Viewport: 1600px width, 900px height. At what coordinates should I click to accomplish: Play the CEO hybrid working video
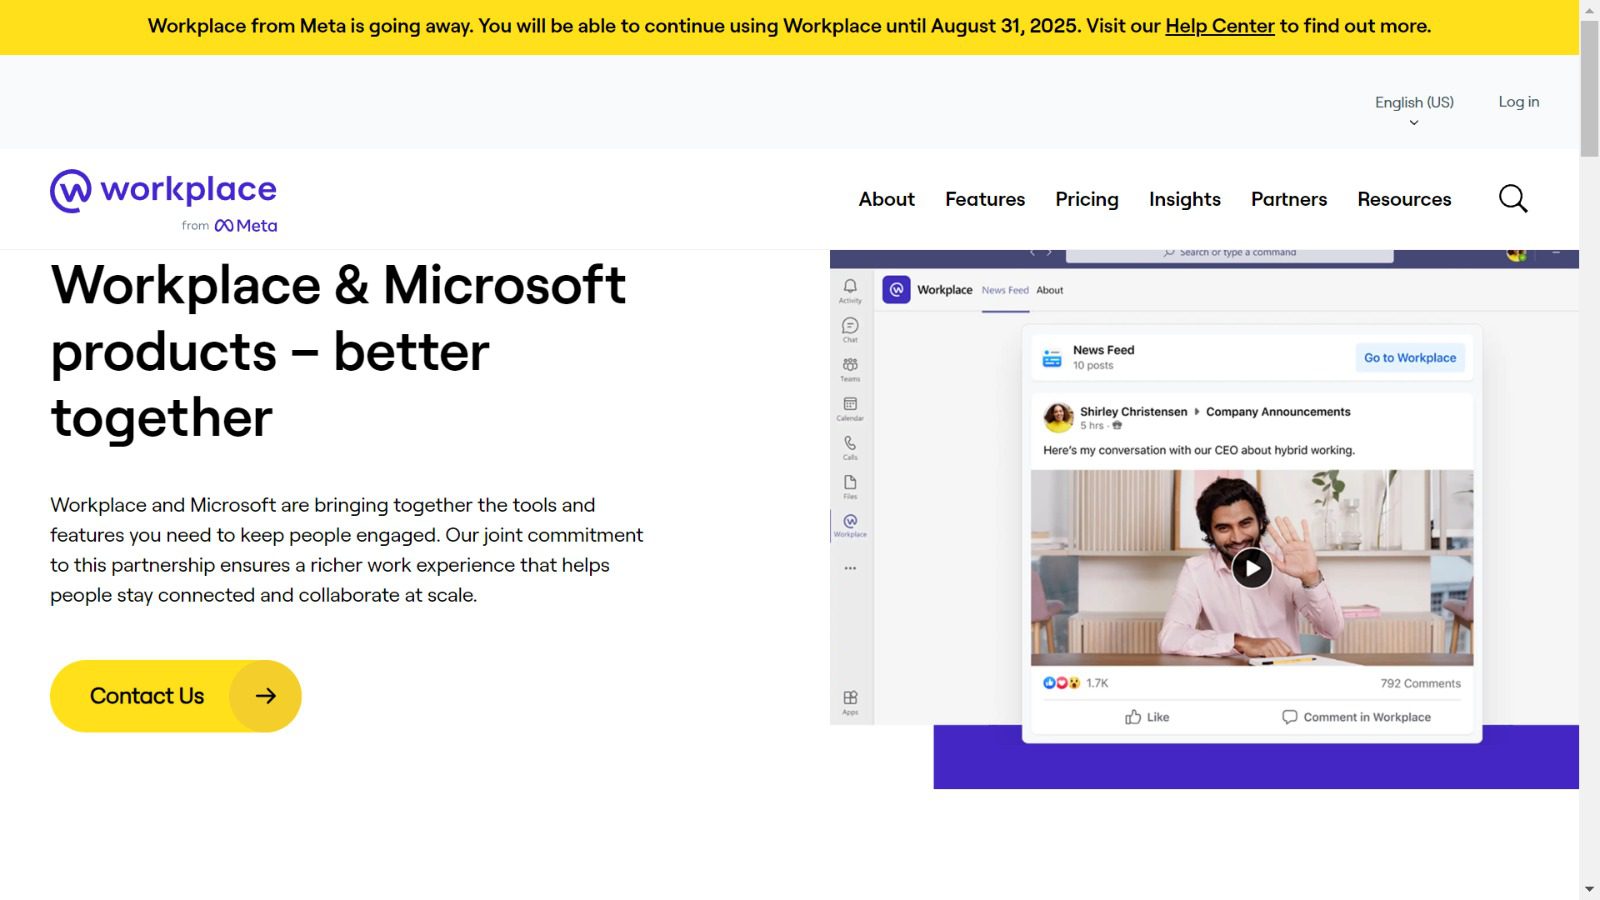point(1251,568)
